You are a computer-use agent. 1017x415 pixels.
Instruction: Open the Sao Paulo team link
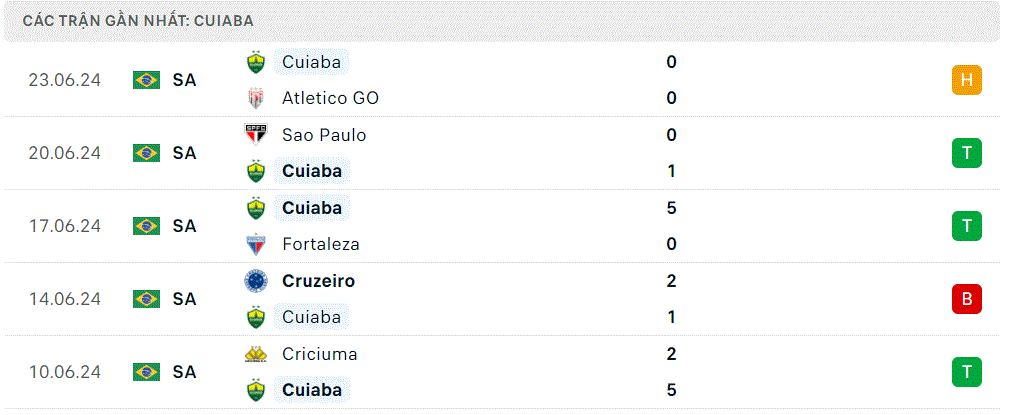pyautogui.click(x=324, y=135)
